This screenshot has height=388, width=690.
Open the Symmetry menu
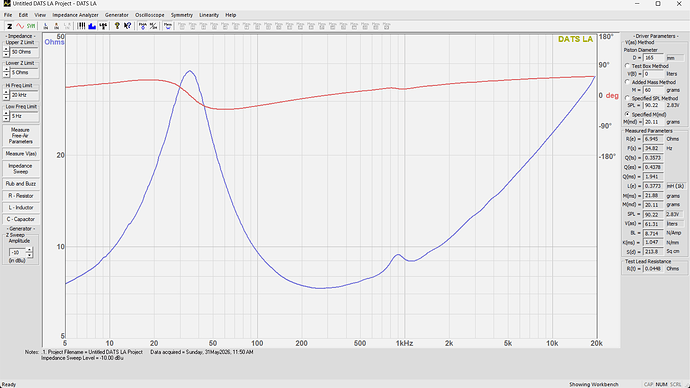[182, 15]
